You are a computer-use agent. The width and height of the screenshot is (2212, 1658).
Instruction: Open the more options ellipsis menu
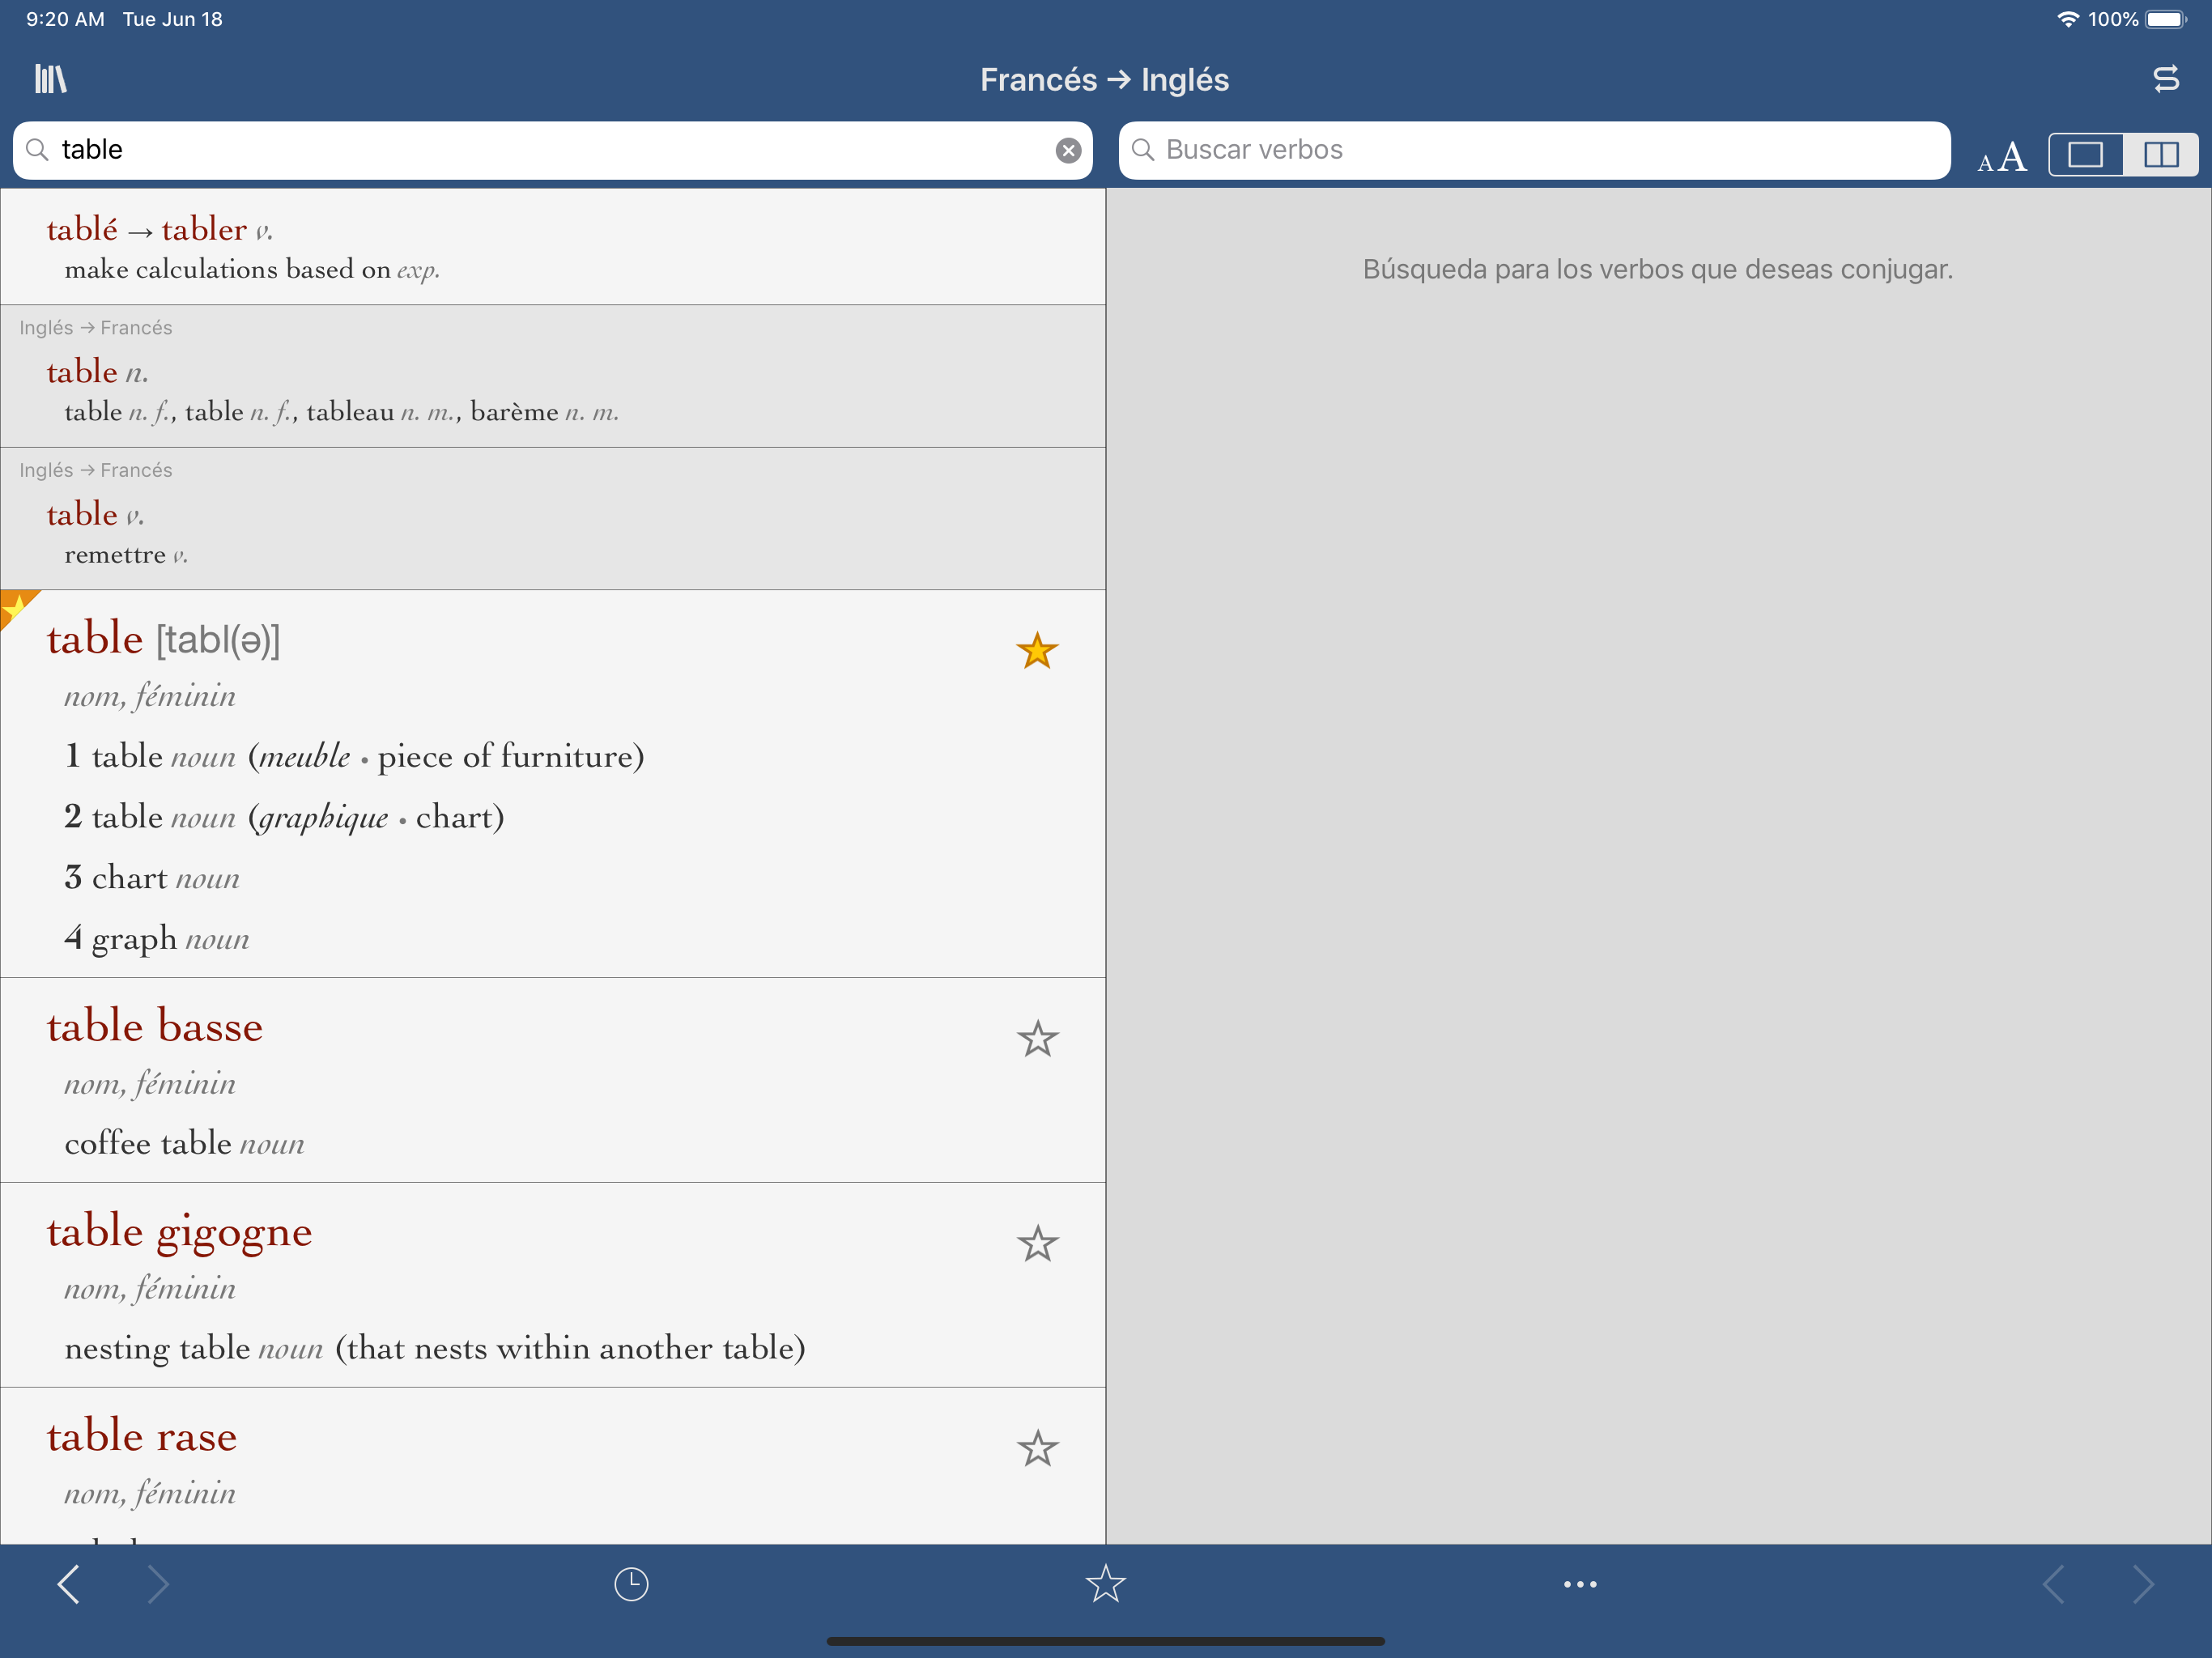coord(1580,1584)
